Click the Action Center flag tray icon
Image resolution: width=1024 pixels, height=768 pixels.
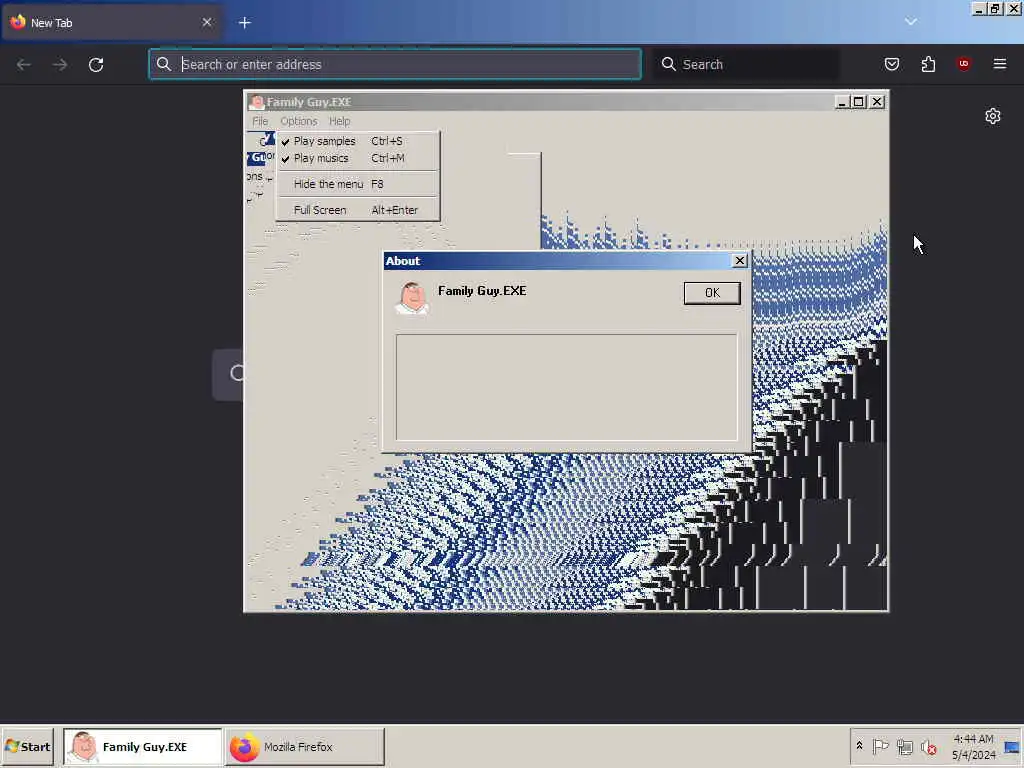[x=880, y=746]
